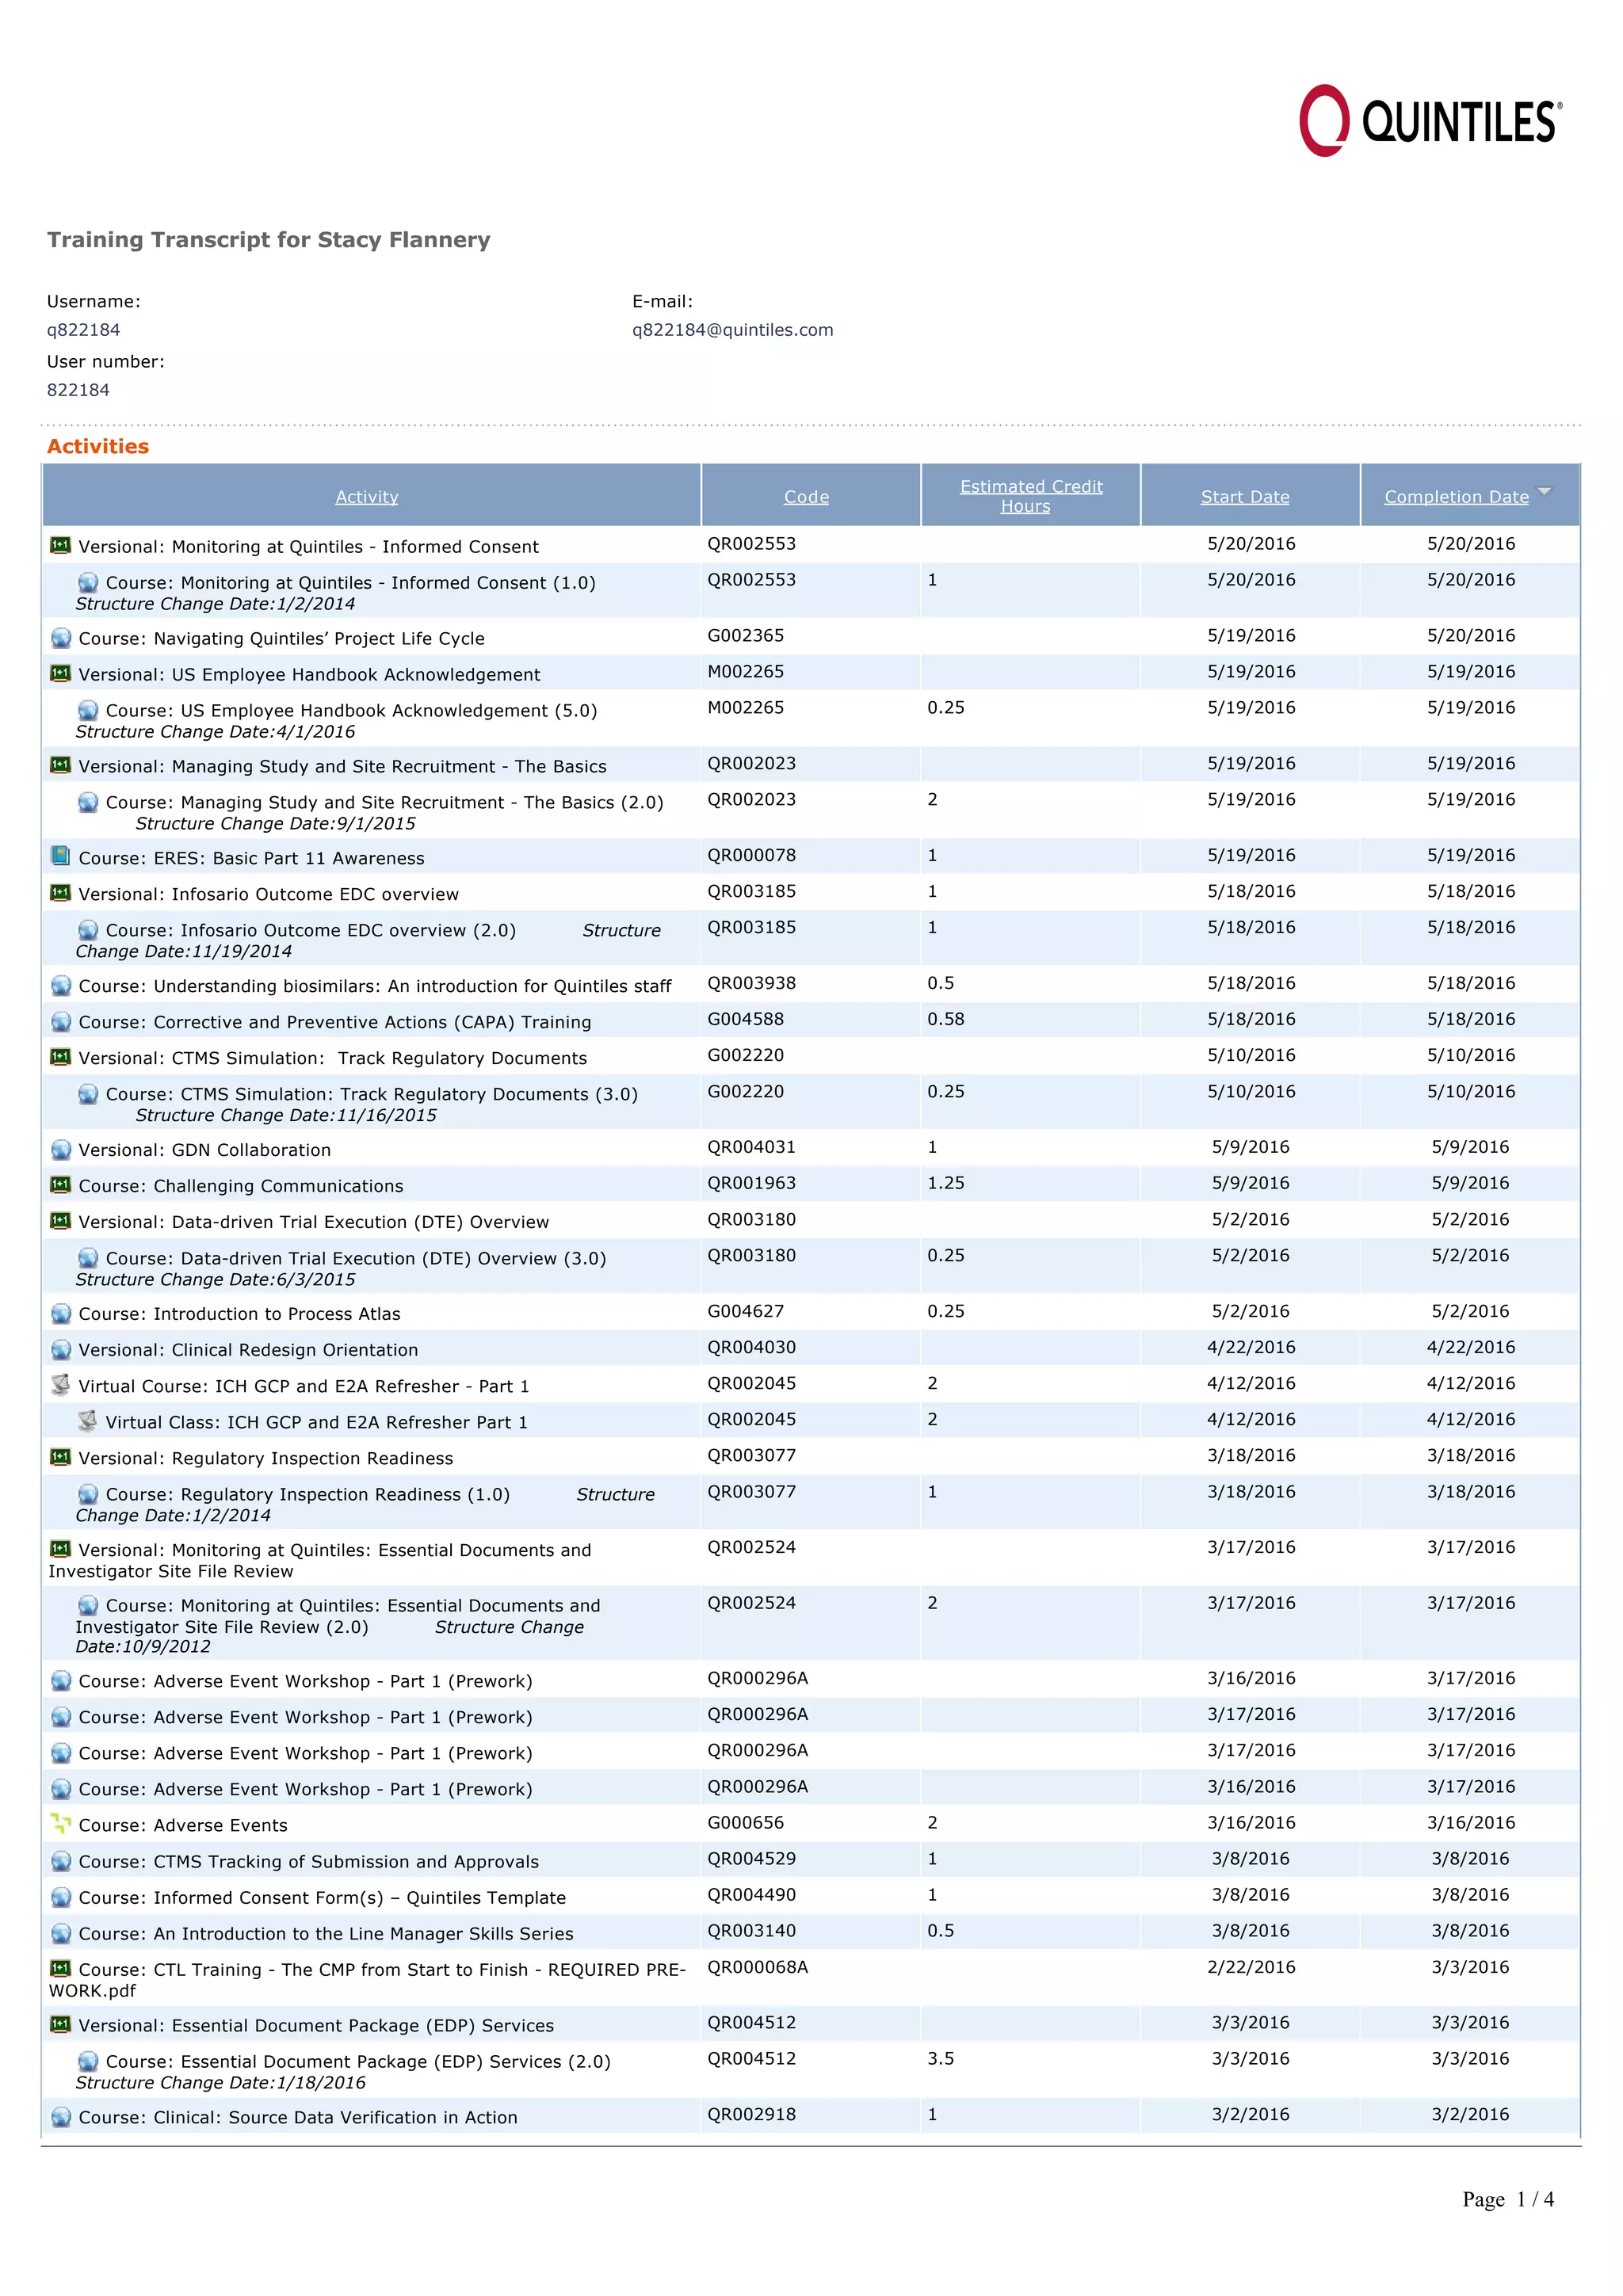Viewport: 1623px width, 2296px height.
Task: Click the sort arrow beside Completion Date
Action: tap(1544, 491)
